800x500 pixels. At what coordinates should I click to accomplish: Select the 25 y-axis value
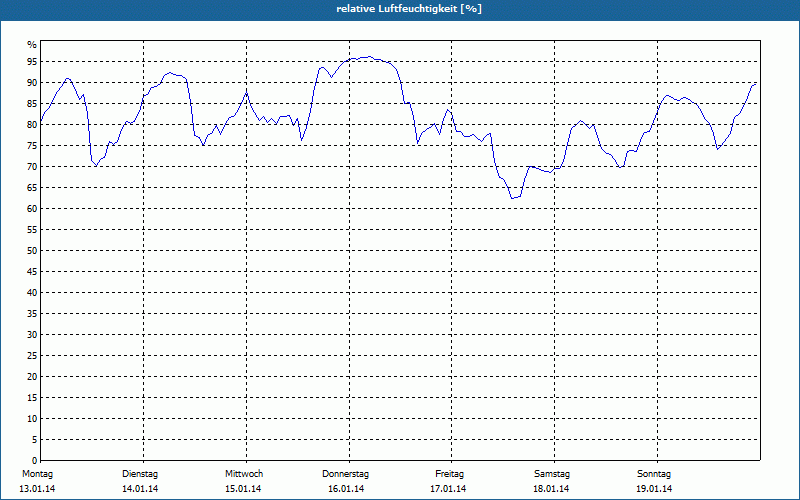32,356
